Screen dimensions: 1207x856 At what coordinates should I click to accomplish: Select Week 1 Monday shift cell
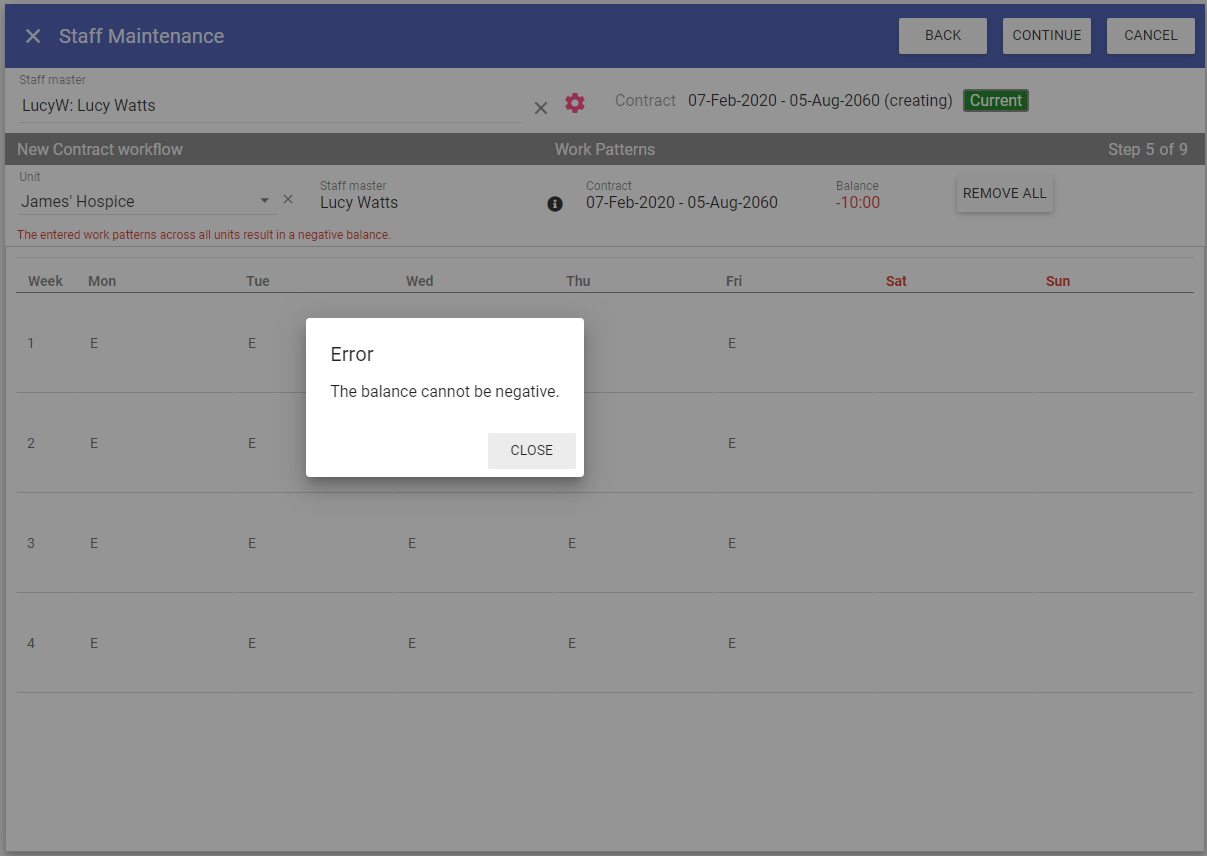94,343
